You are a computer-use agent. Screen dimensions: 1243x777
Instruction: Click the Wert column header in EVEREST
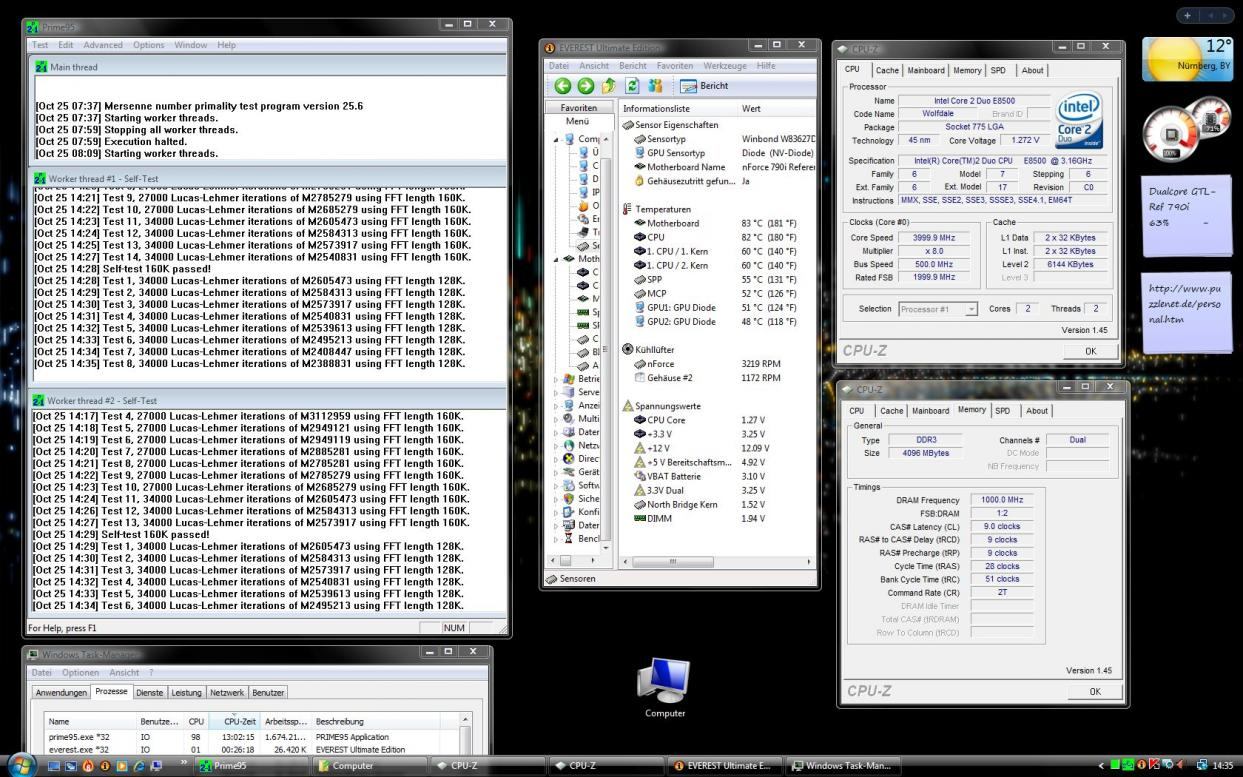tap(777, 108)
